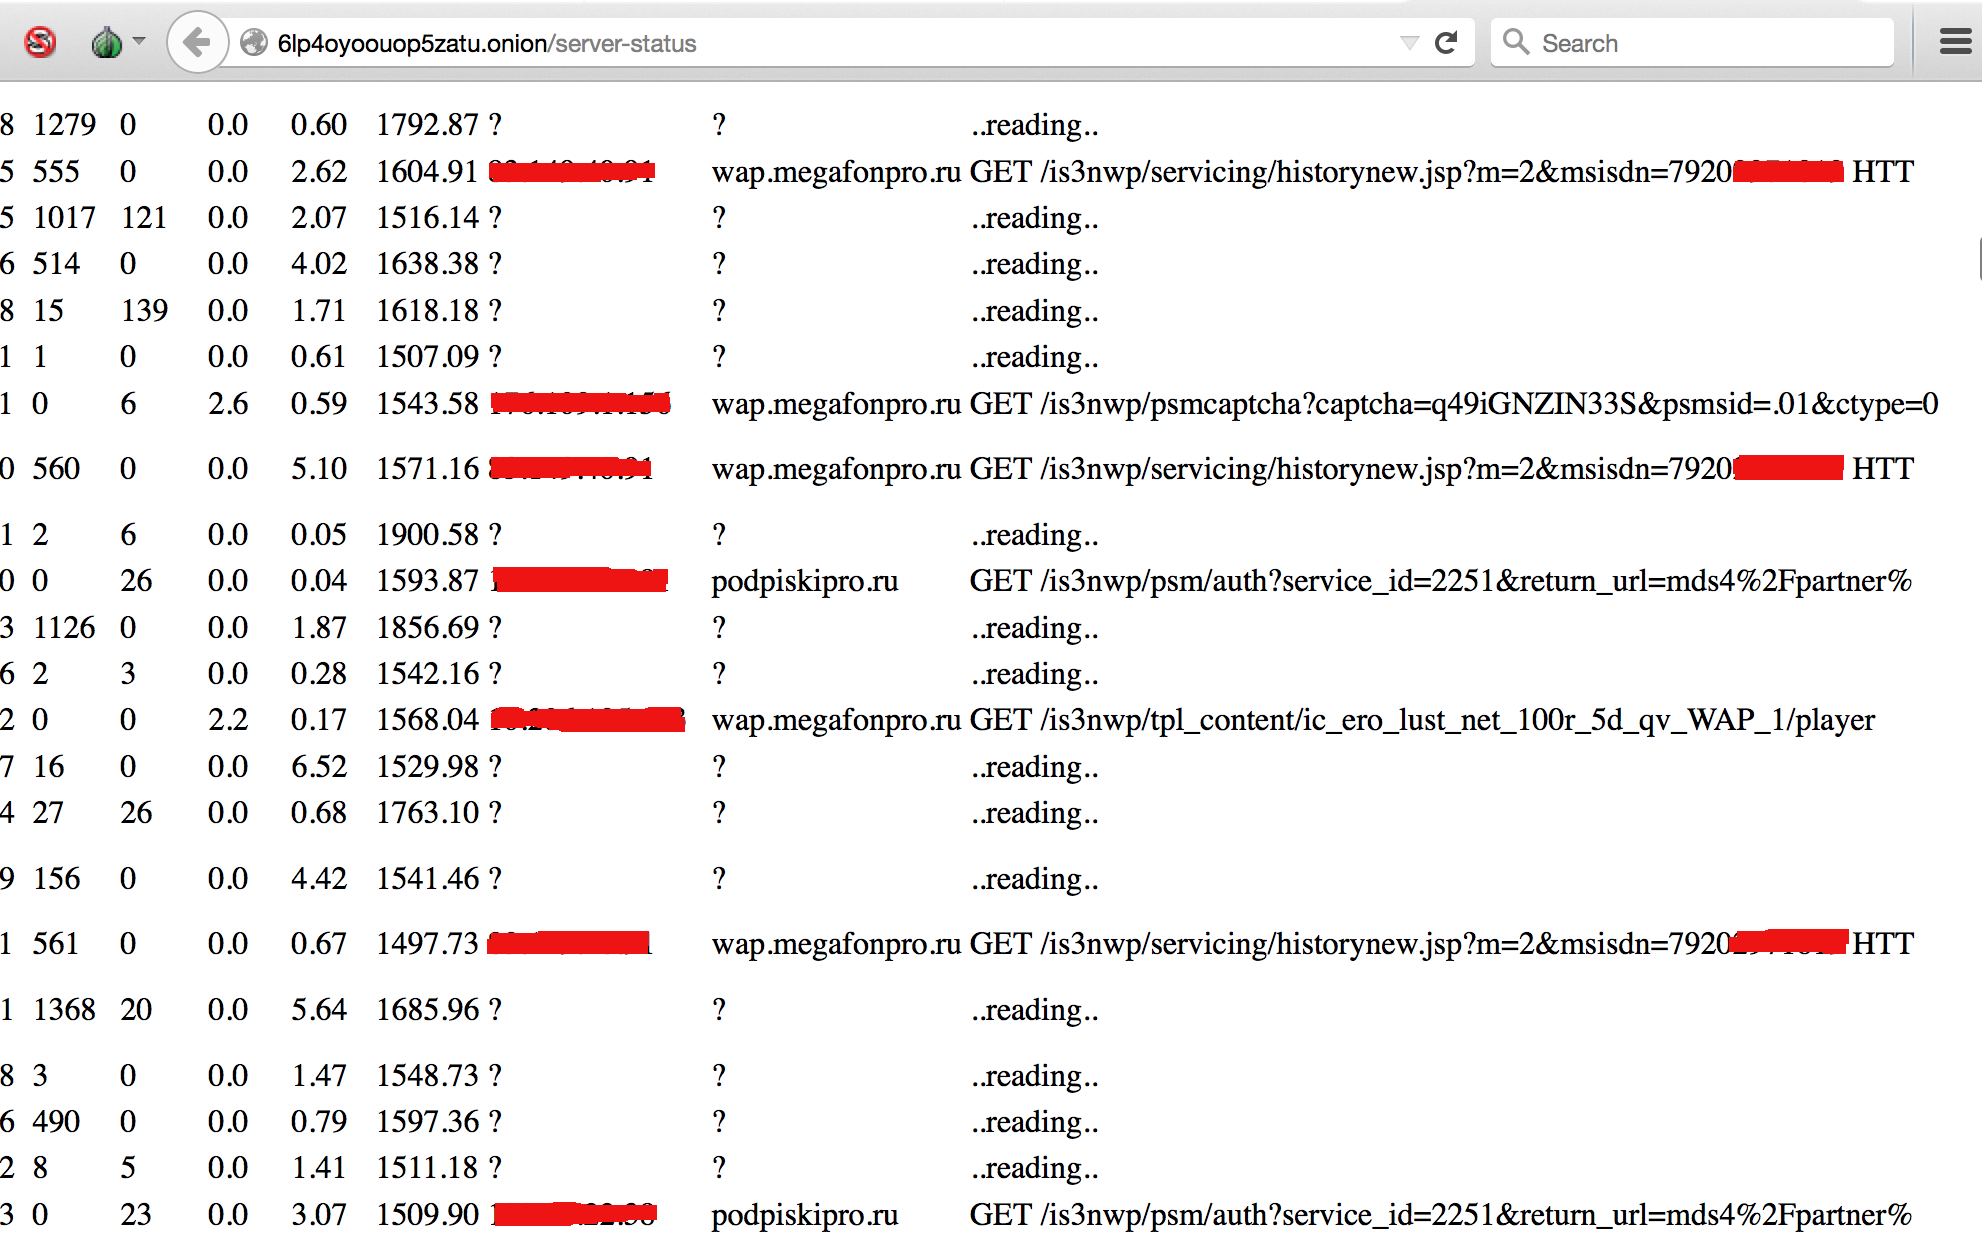Select the value 6.52

(319, 767)
